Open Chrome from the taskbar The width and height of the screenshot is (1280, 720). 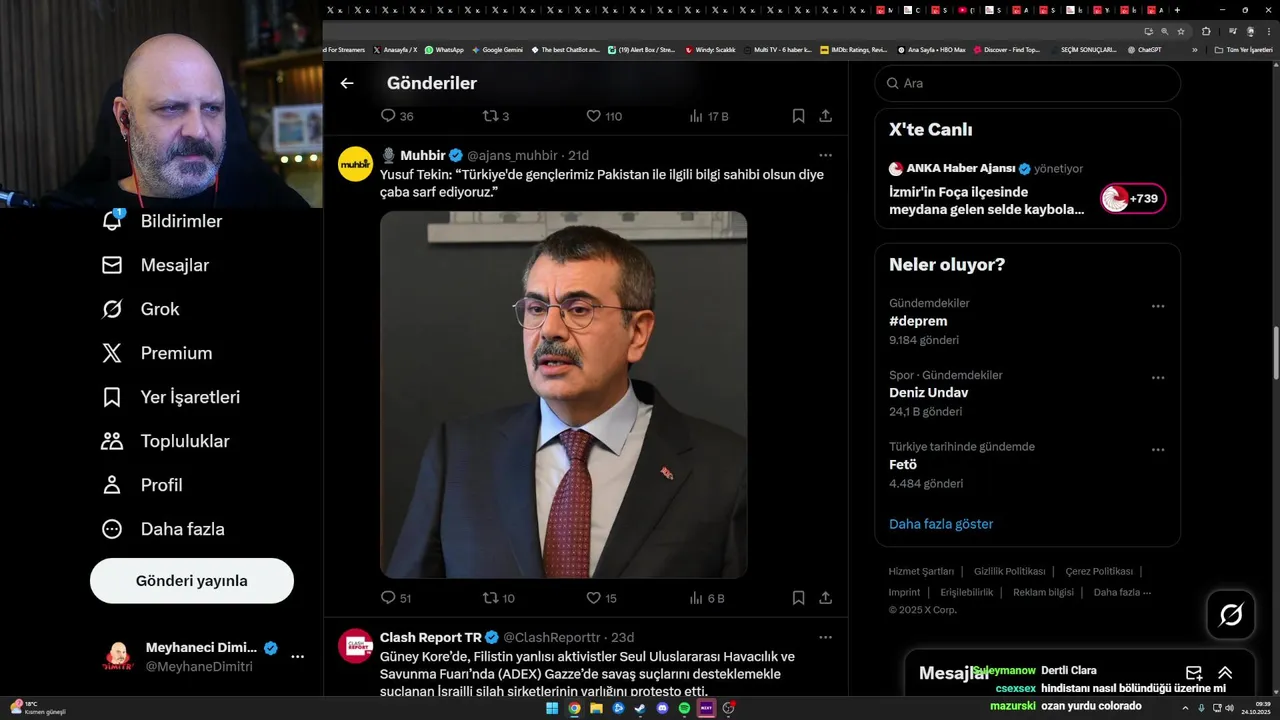pyautogui.click(x=575, y=708)
